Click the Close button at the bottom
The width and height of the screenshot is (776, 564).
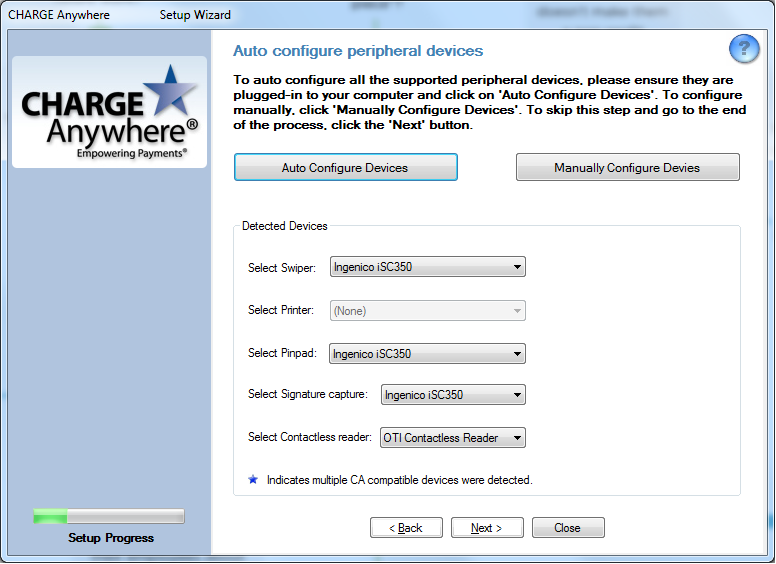[568, 527]
